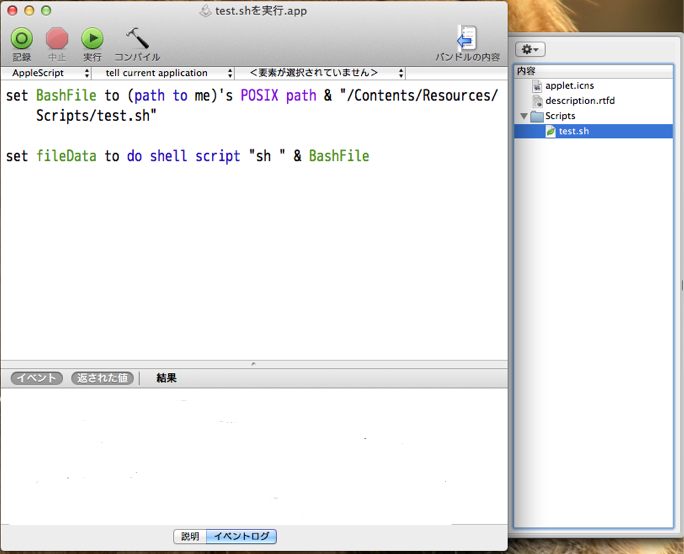Open the AppleScript language dropdown
Viewport: 684px width, 554px height.
46,73
